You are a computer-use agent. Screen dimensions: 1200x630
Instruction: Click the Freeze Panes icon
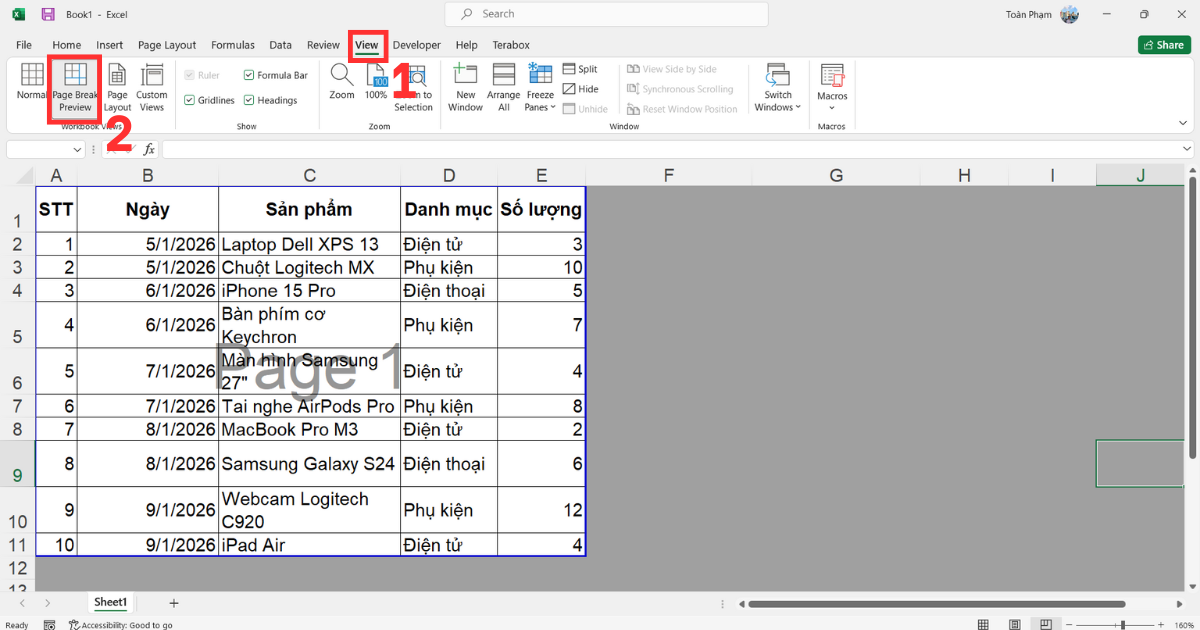[x=540, y=74]
